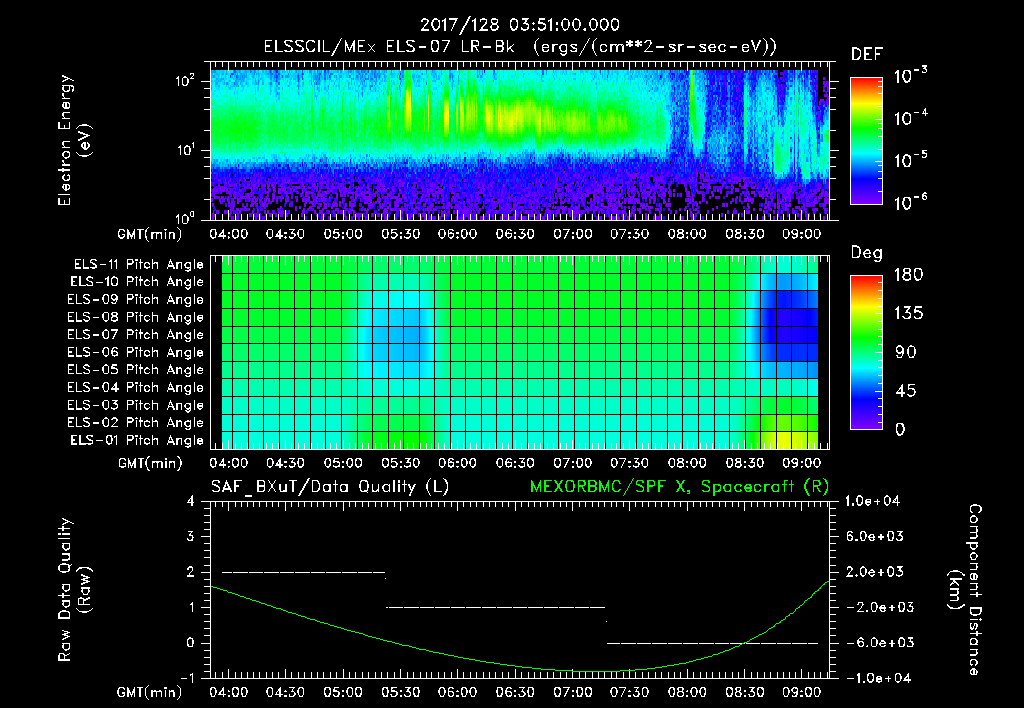Click the plot timestamp 2017/128 03:51:00.000
Screen dimensions: 1024x708
tap(519, 25)
